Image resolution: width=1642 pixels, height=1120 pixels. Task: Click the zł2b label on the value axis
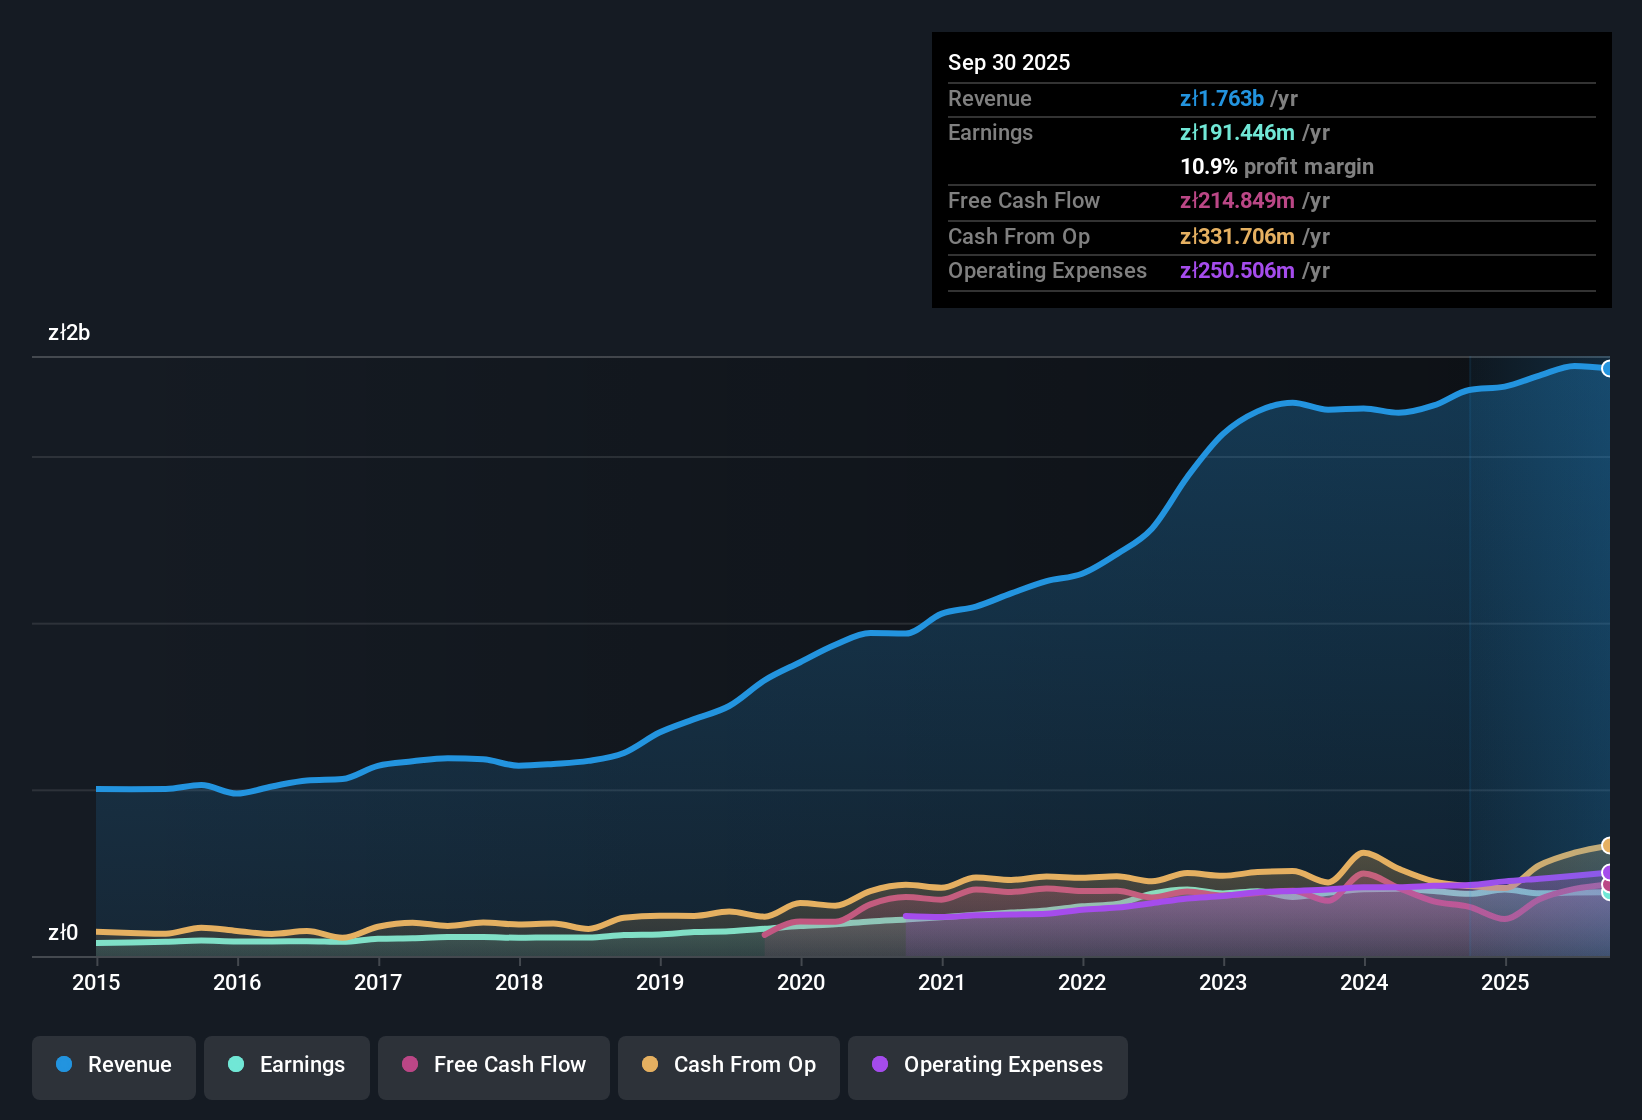click(x=69, y=332)
